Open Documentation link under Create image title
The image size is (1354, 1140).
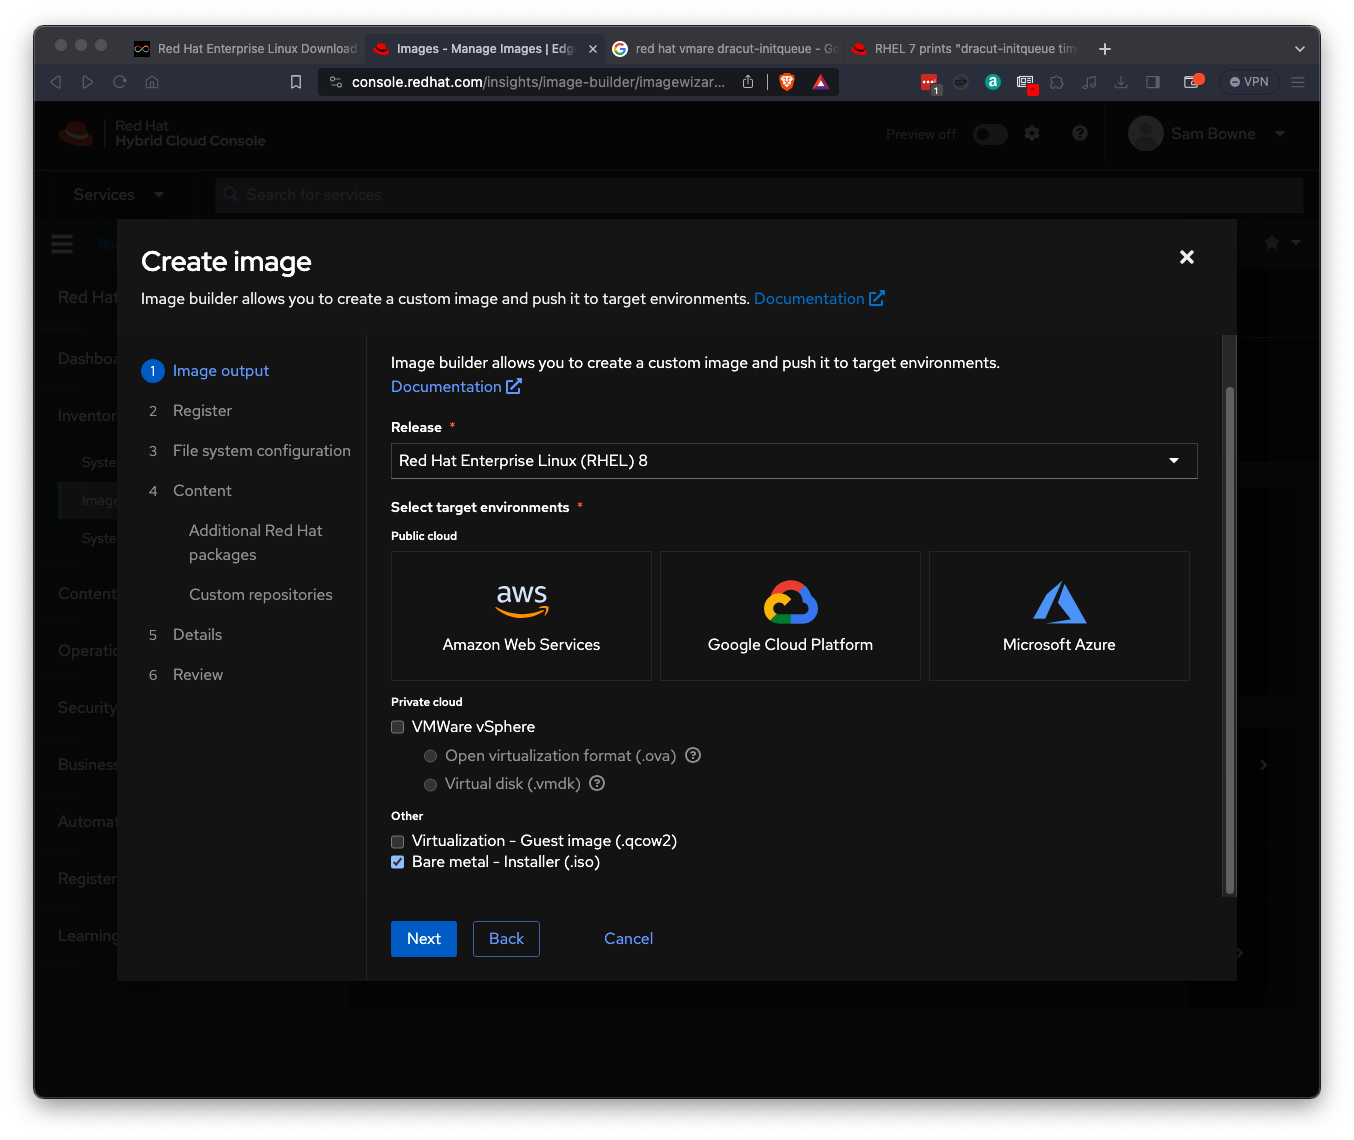819,299
